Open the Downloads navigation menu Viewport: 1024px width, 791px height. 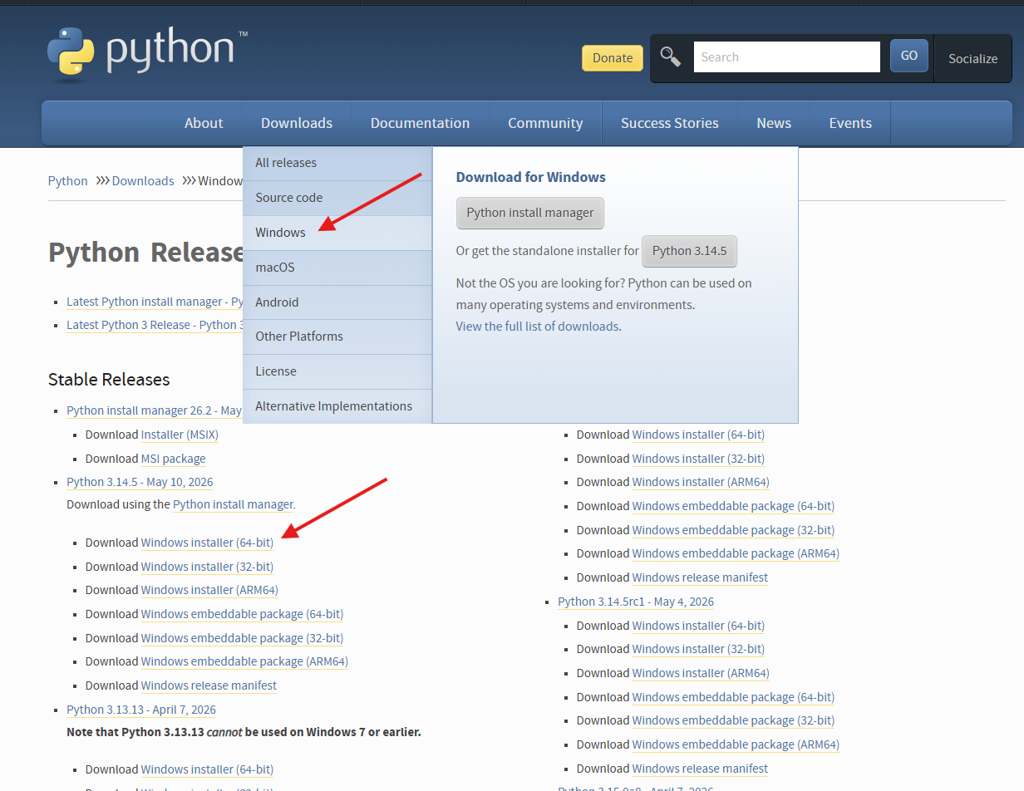pos(296,123)
